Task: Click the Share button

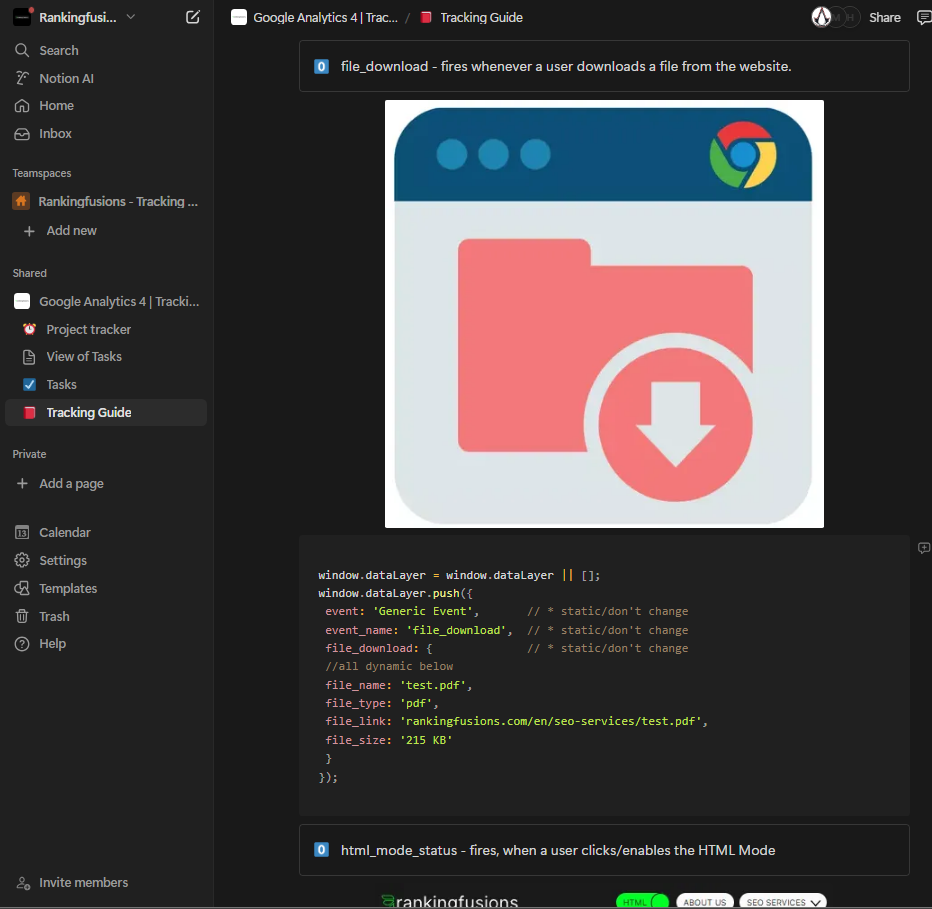Action: pyautogui.click(x=884, y=17)
